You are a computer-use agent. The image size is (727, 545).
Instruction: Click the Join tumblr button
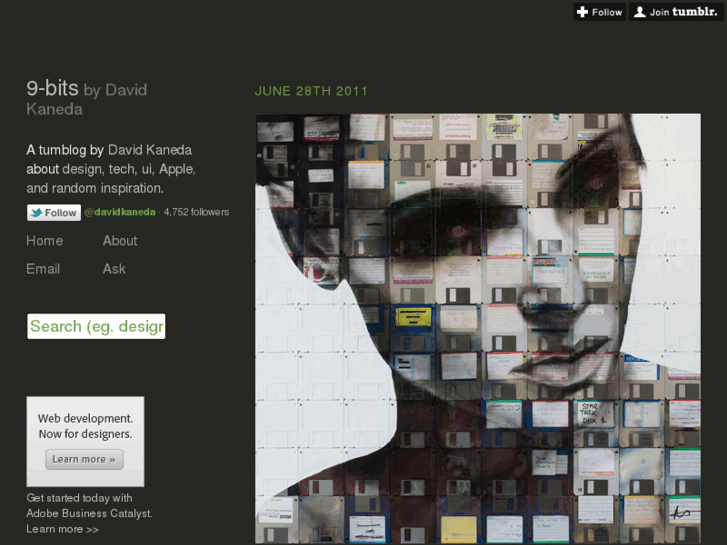(x=676, y=12)
